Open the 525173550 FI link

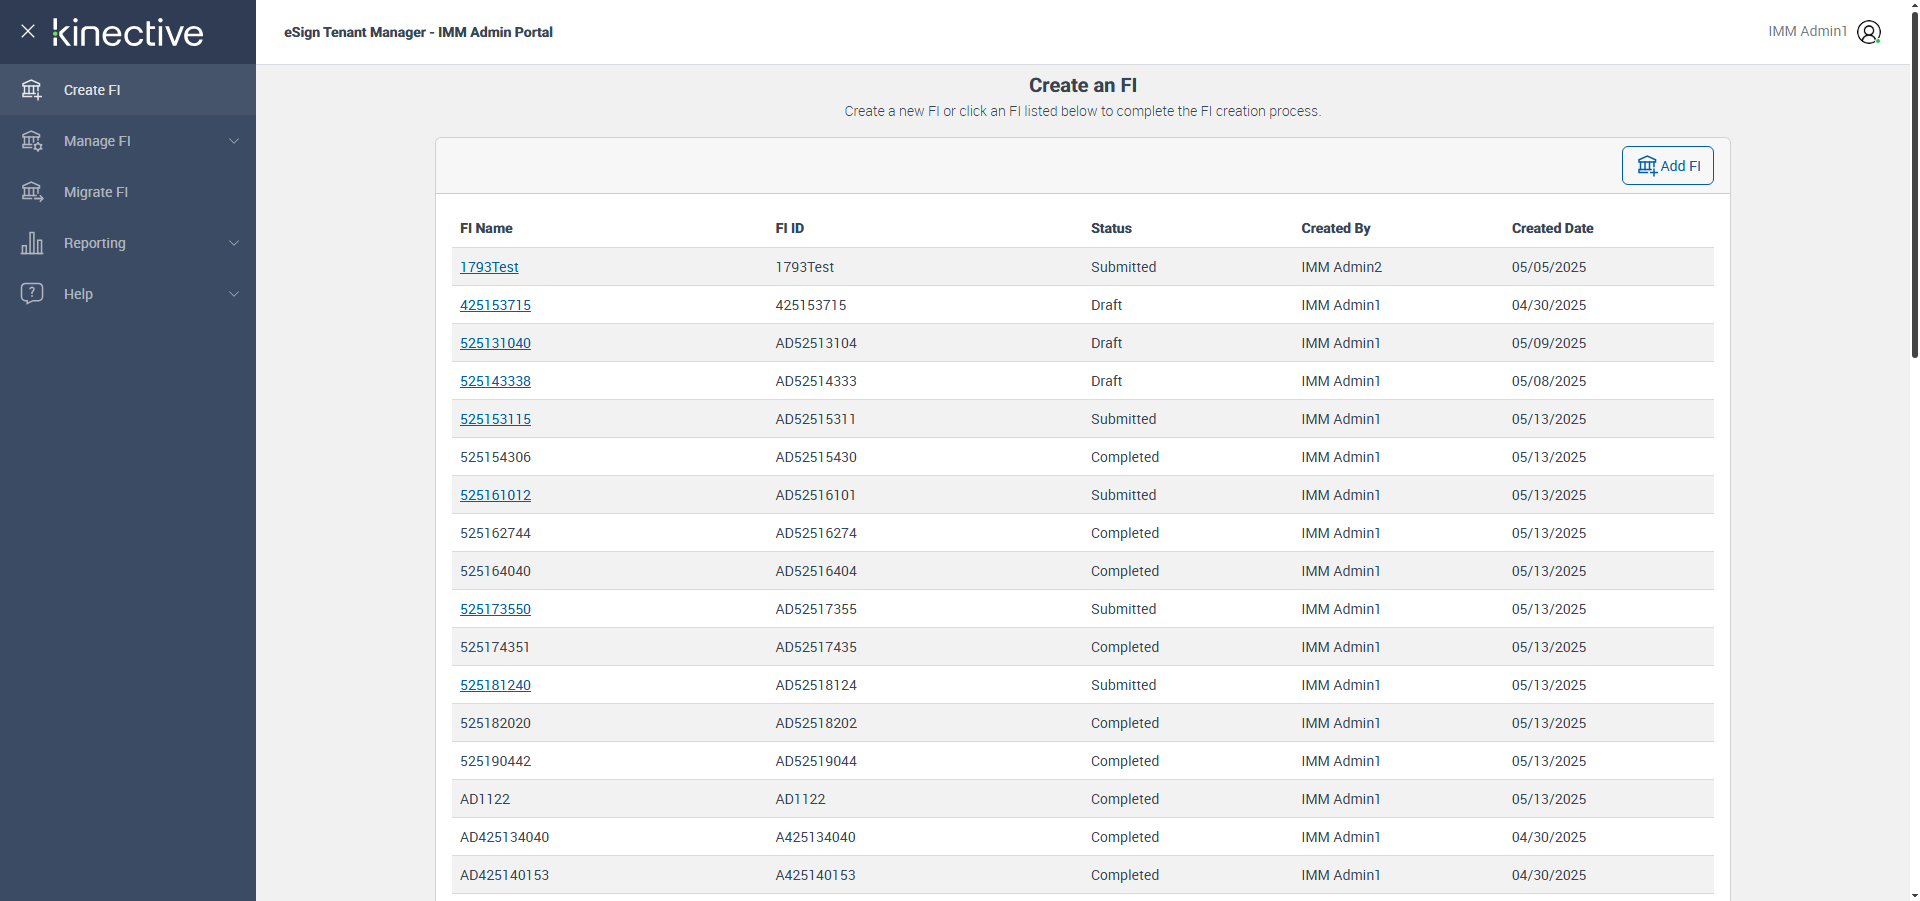point(495,609)
